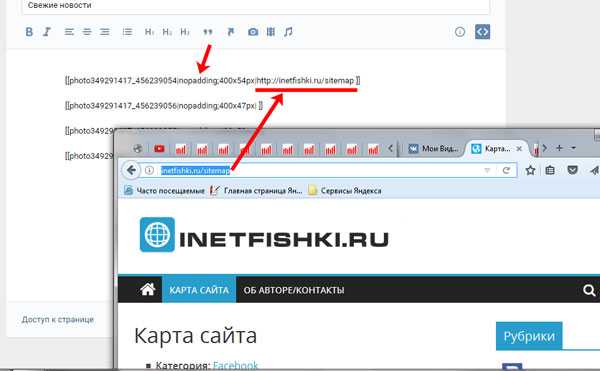Insert photo with camera icon
Image resolution: width=600 pixels, height=371 pixels.
click(253, 32)
